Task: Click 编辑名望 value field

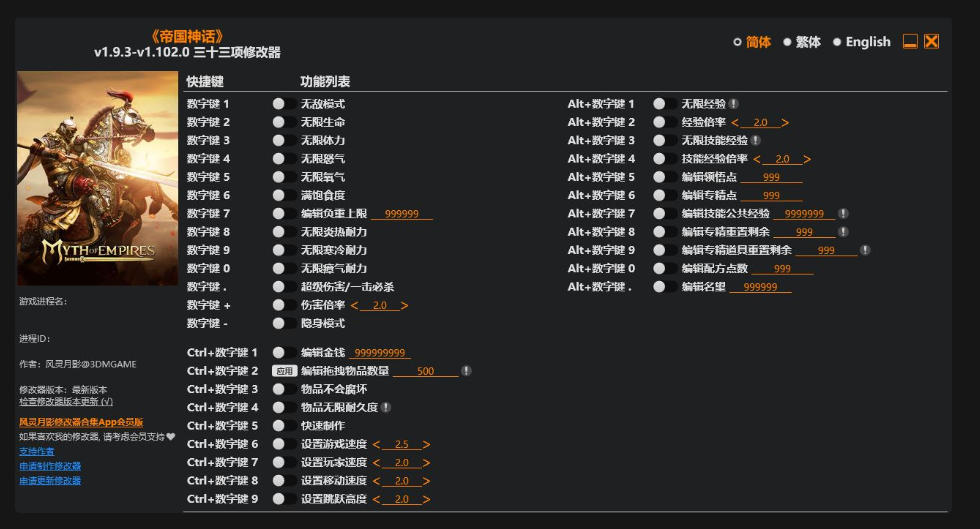Action: click(761, 287)
